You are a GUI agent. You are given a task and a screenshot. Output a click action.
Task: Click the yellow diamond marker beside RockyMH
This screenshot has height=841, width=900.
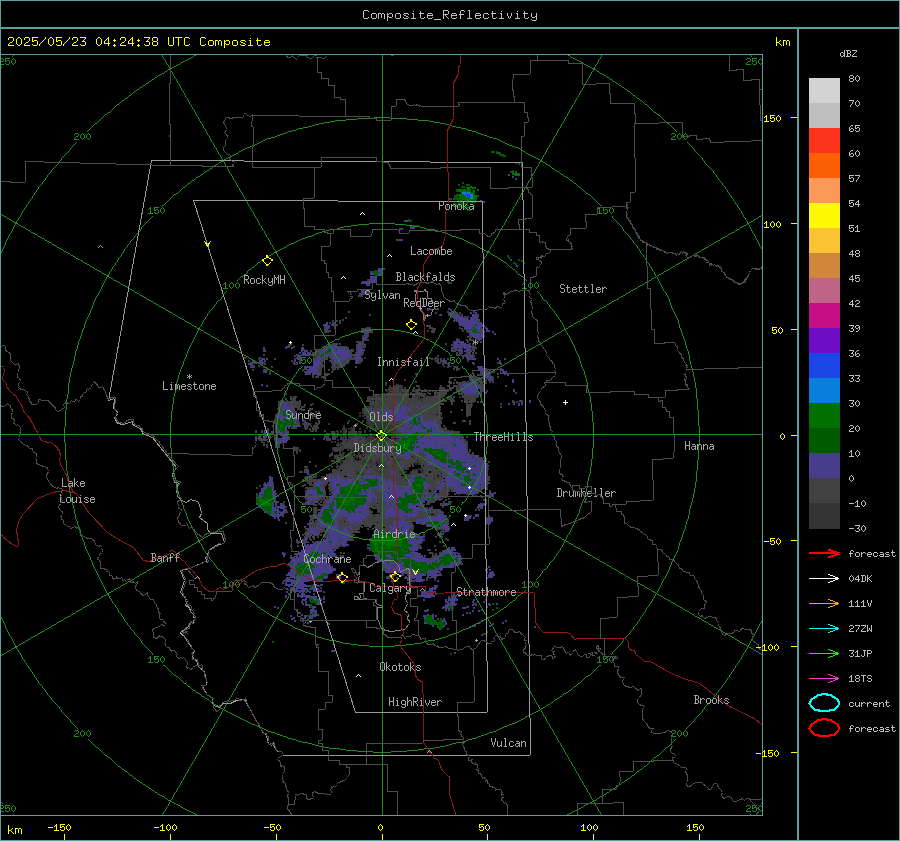(x=267, y=261)
